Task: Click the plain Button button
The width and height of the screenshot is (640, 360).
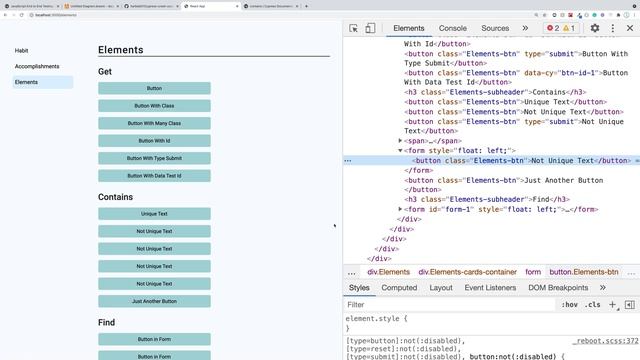Action: 154,88
